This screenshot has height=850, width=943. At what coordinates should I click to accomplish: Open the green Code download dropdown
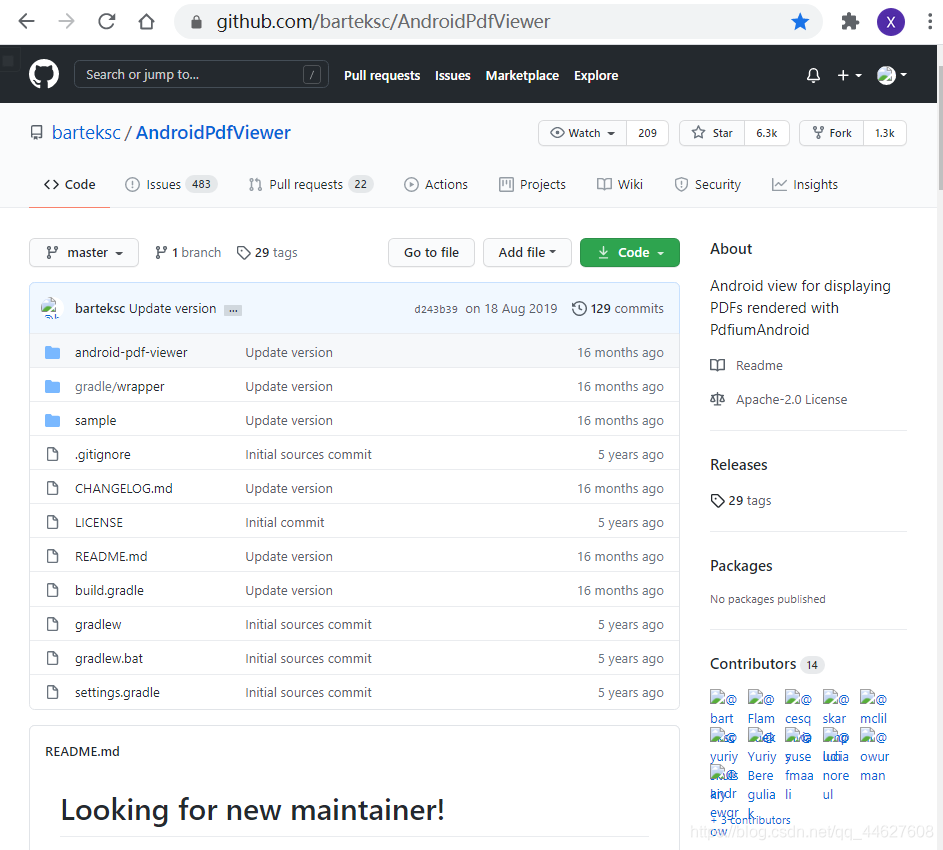coord(630,253)
